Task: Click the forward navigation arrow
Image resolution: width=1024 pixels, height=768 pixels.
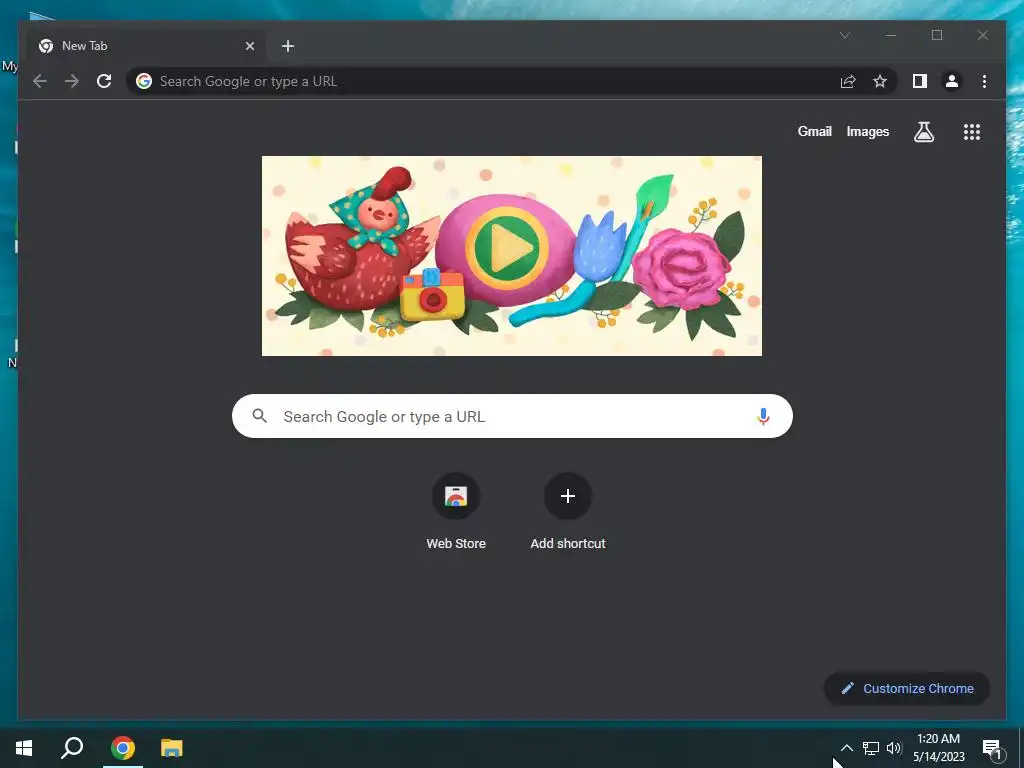Action: point(72,81)
